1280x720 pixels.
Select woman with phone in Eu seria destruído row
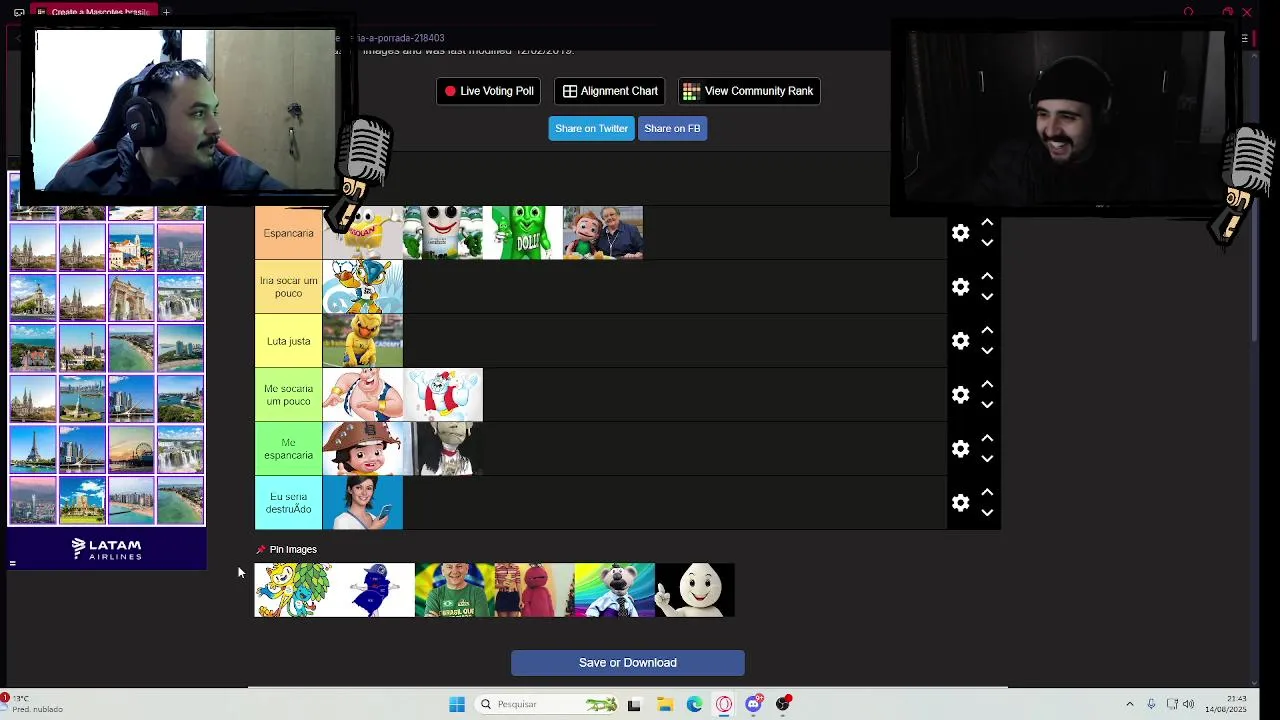363,503
